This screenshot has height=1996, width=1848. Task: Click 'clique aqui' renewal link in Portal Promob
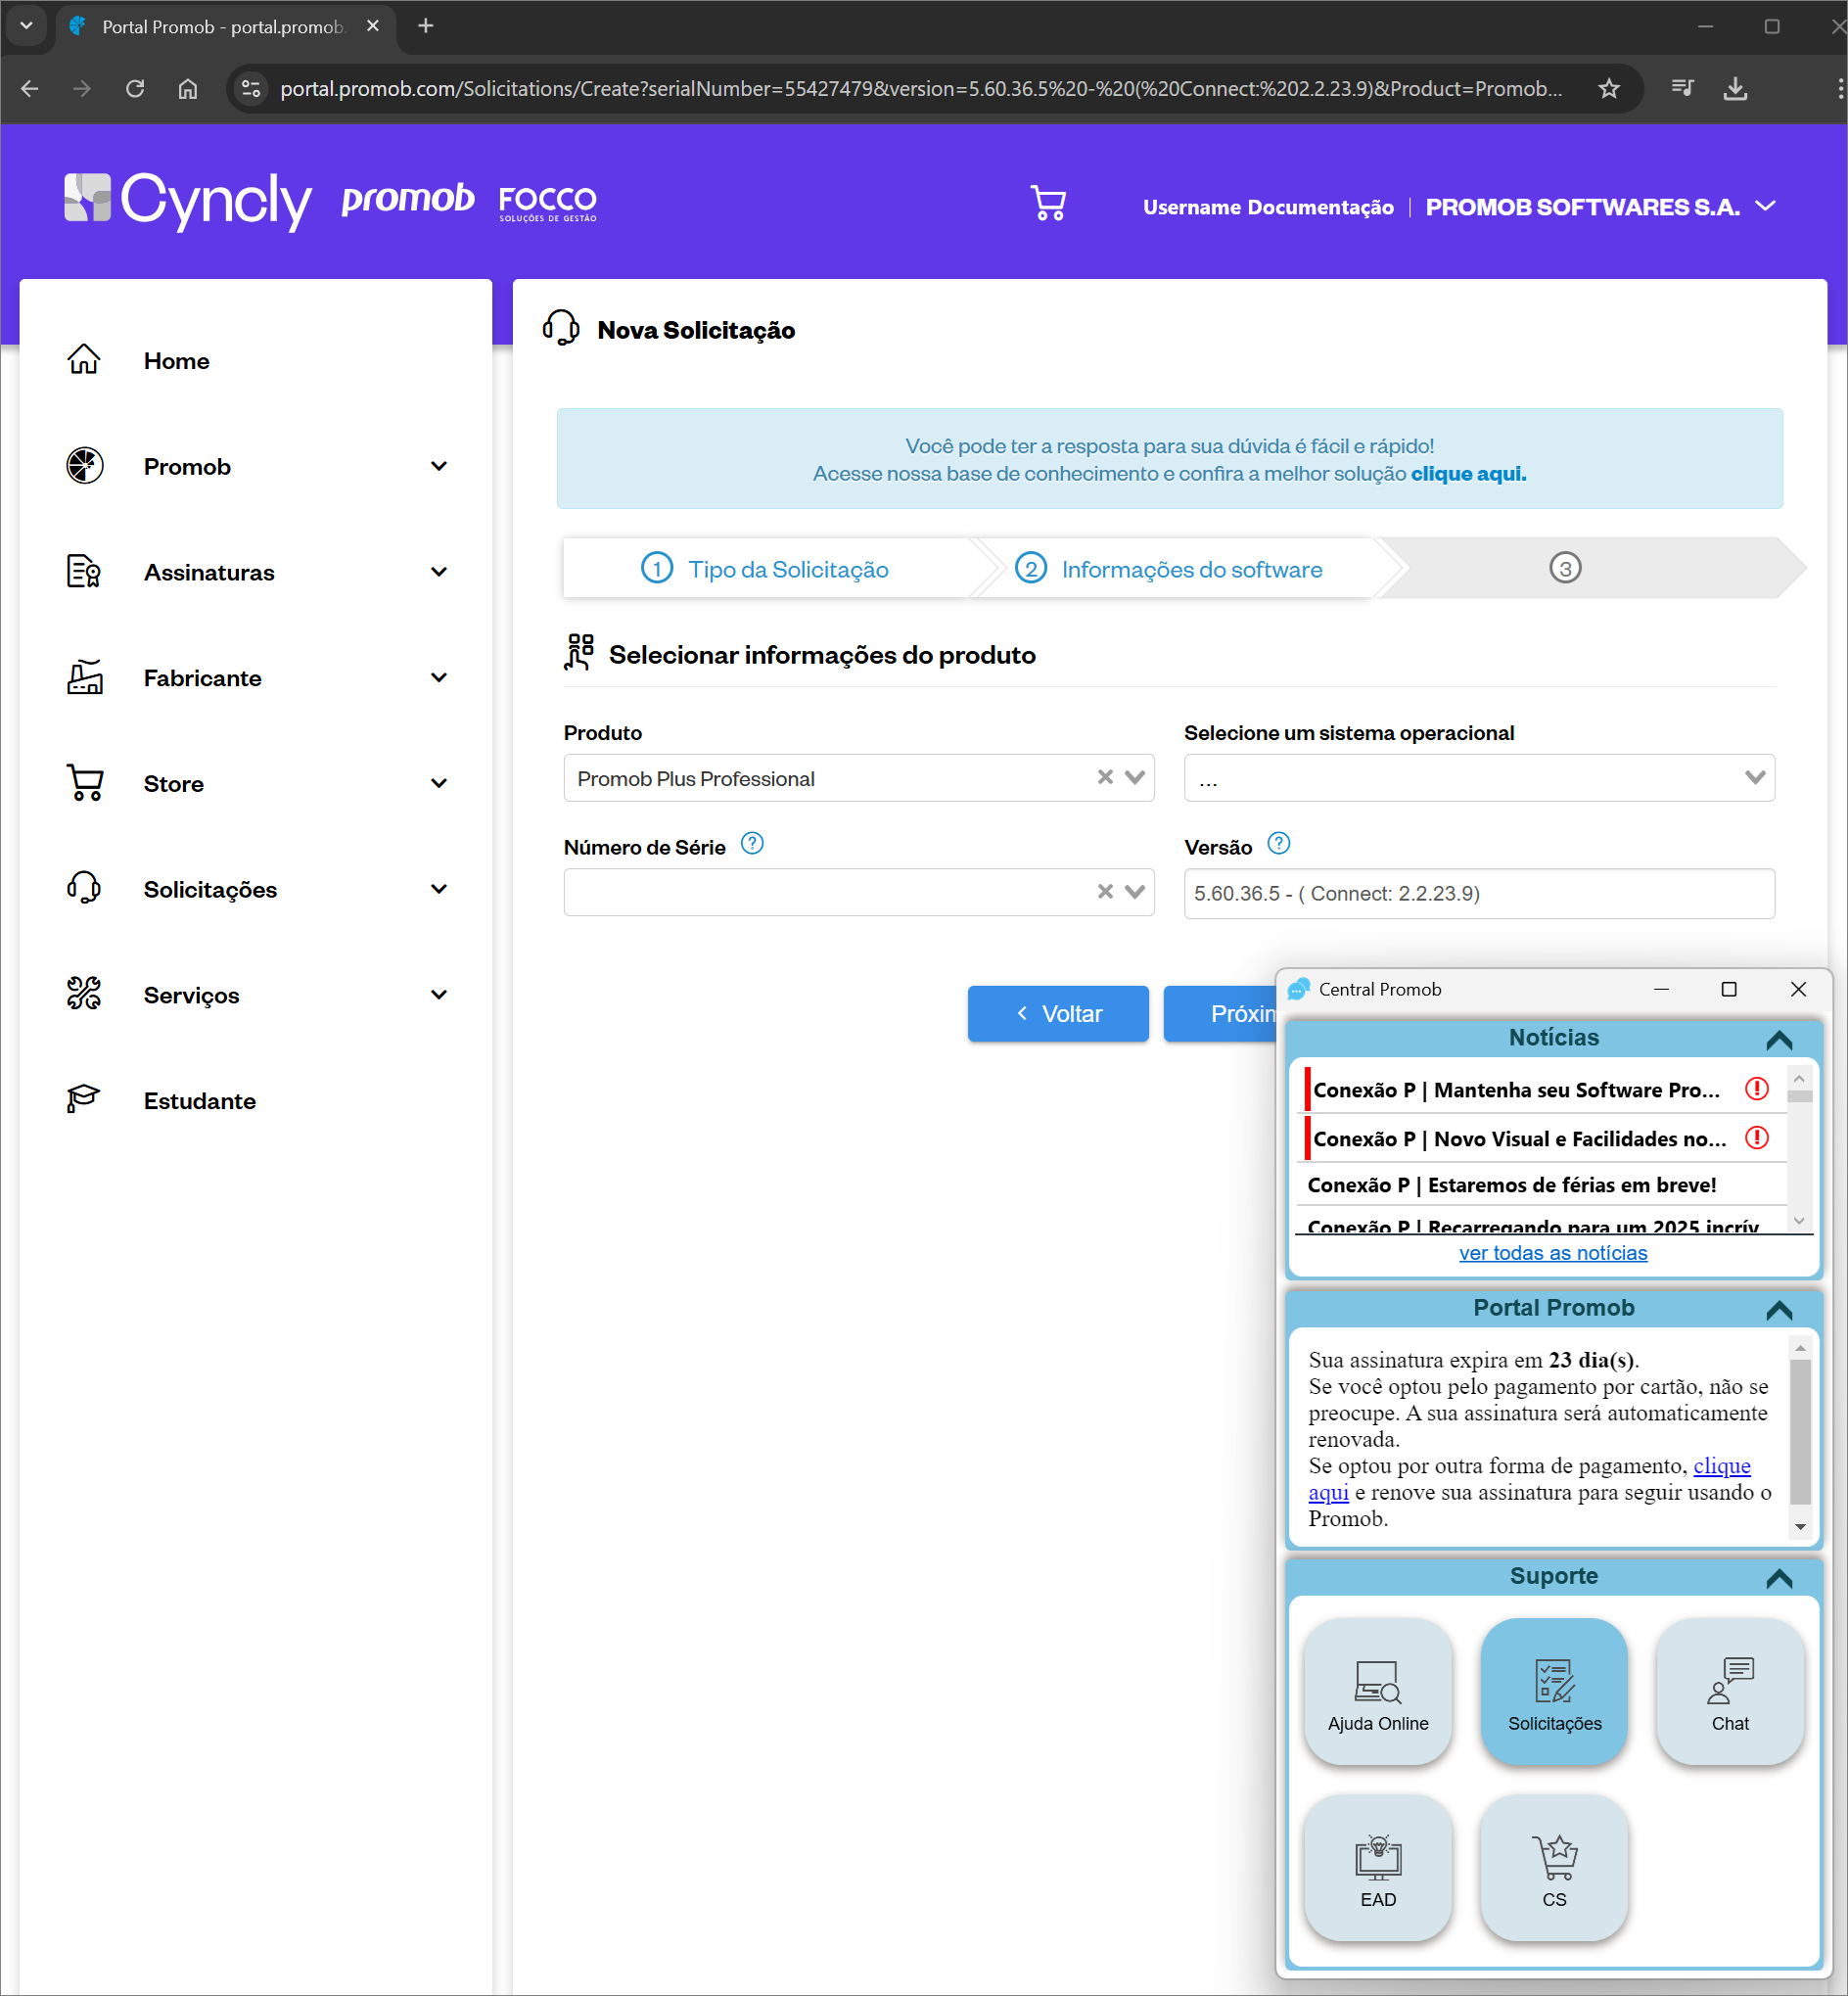[x=1721, y=1466]
